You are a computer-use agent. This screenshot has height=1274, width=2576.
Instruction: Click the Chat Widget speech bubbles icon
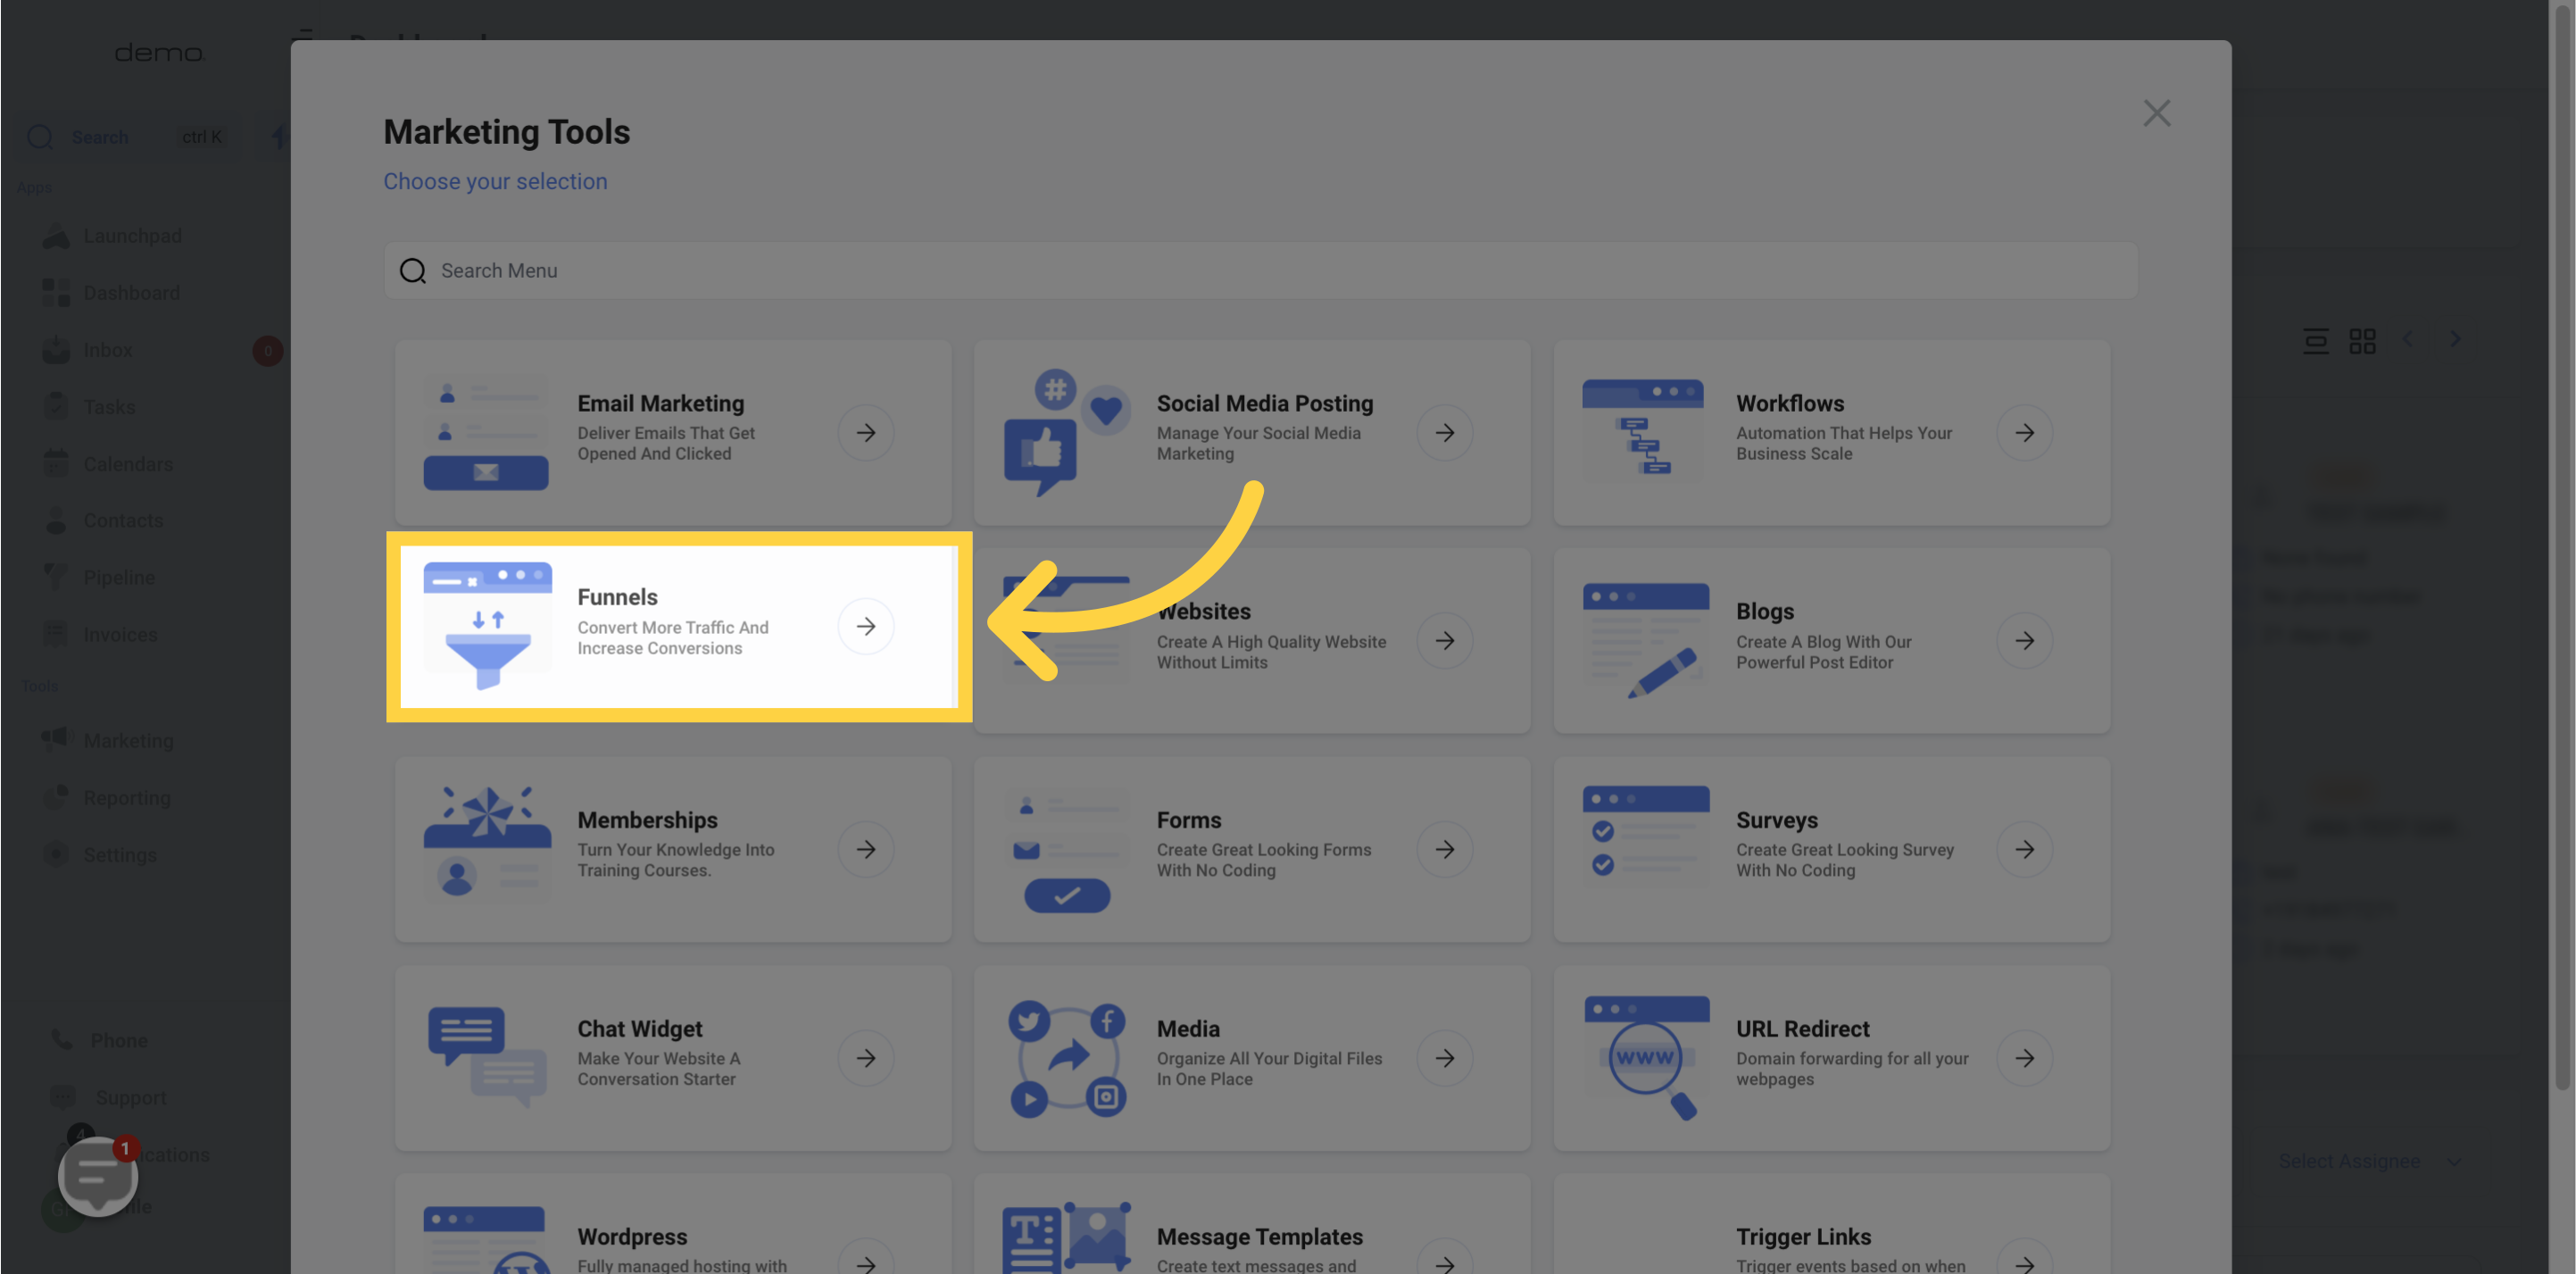pos(487,1057)
